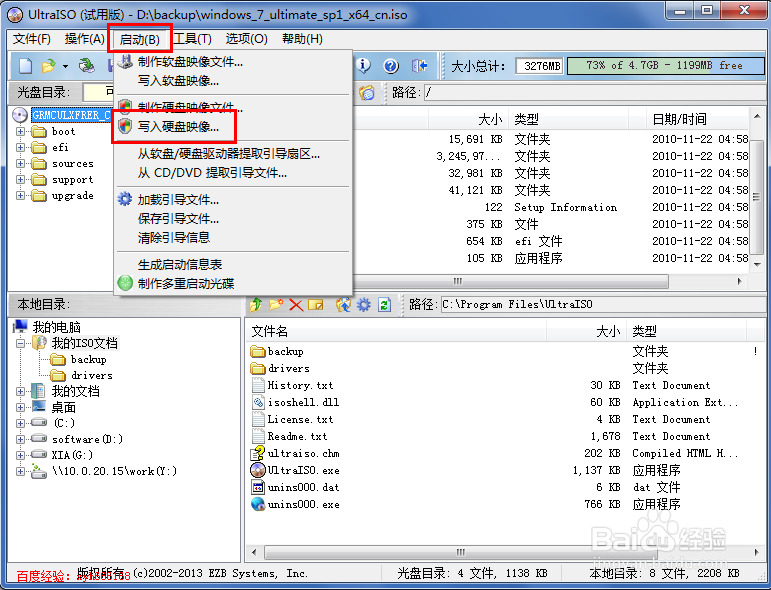Click the 我的电脑 computer icon
The height and width of the screenshot is (590, 771).
21,326
